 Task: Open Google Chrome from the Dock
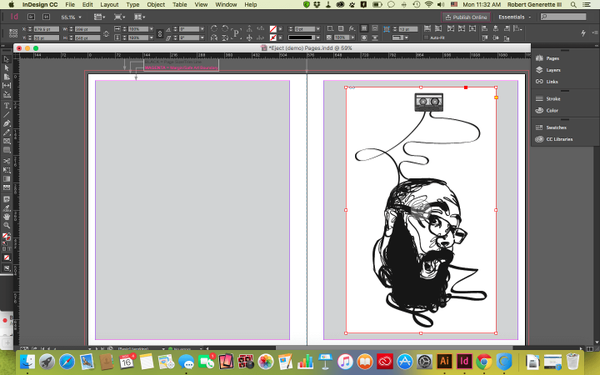[484, 361]
